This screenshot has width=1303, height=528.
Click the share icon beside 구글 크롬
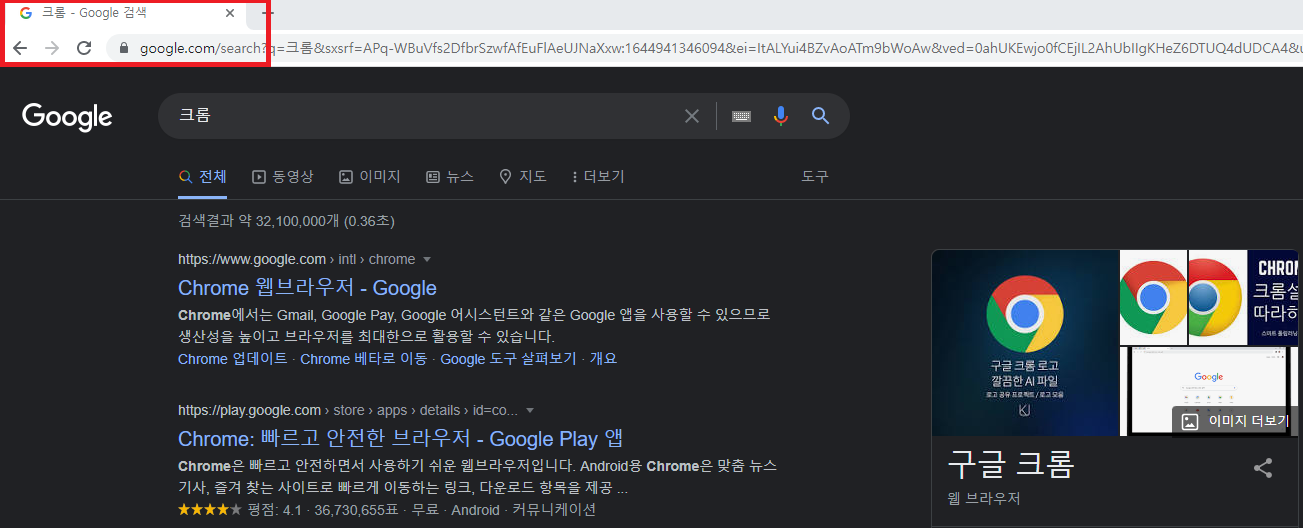1263,467
